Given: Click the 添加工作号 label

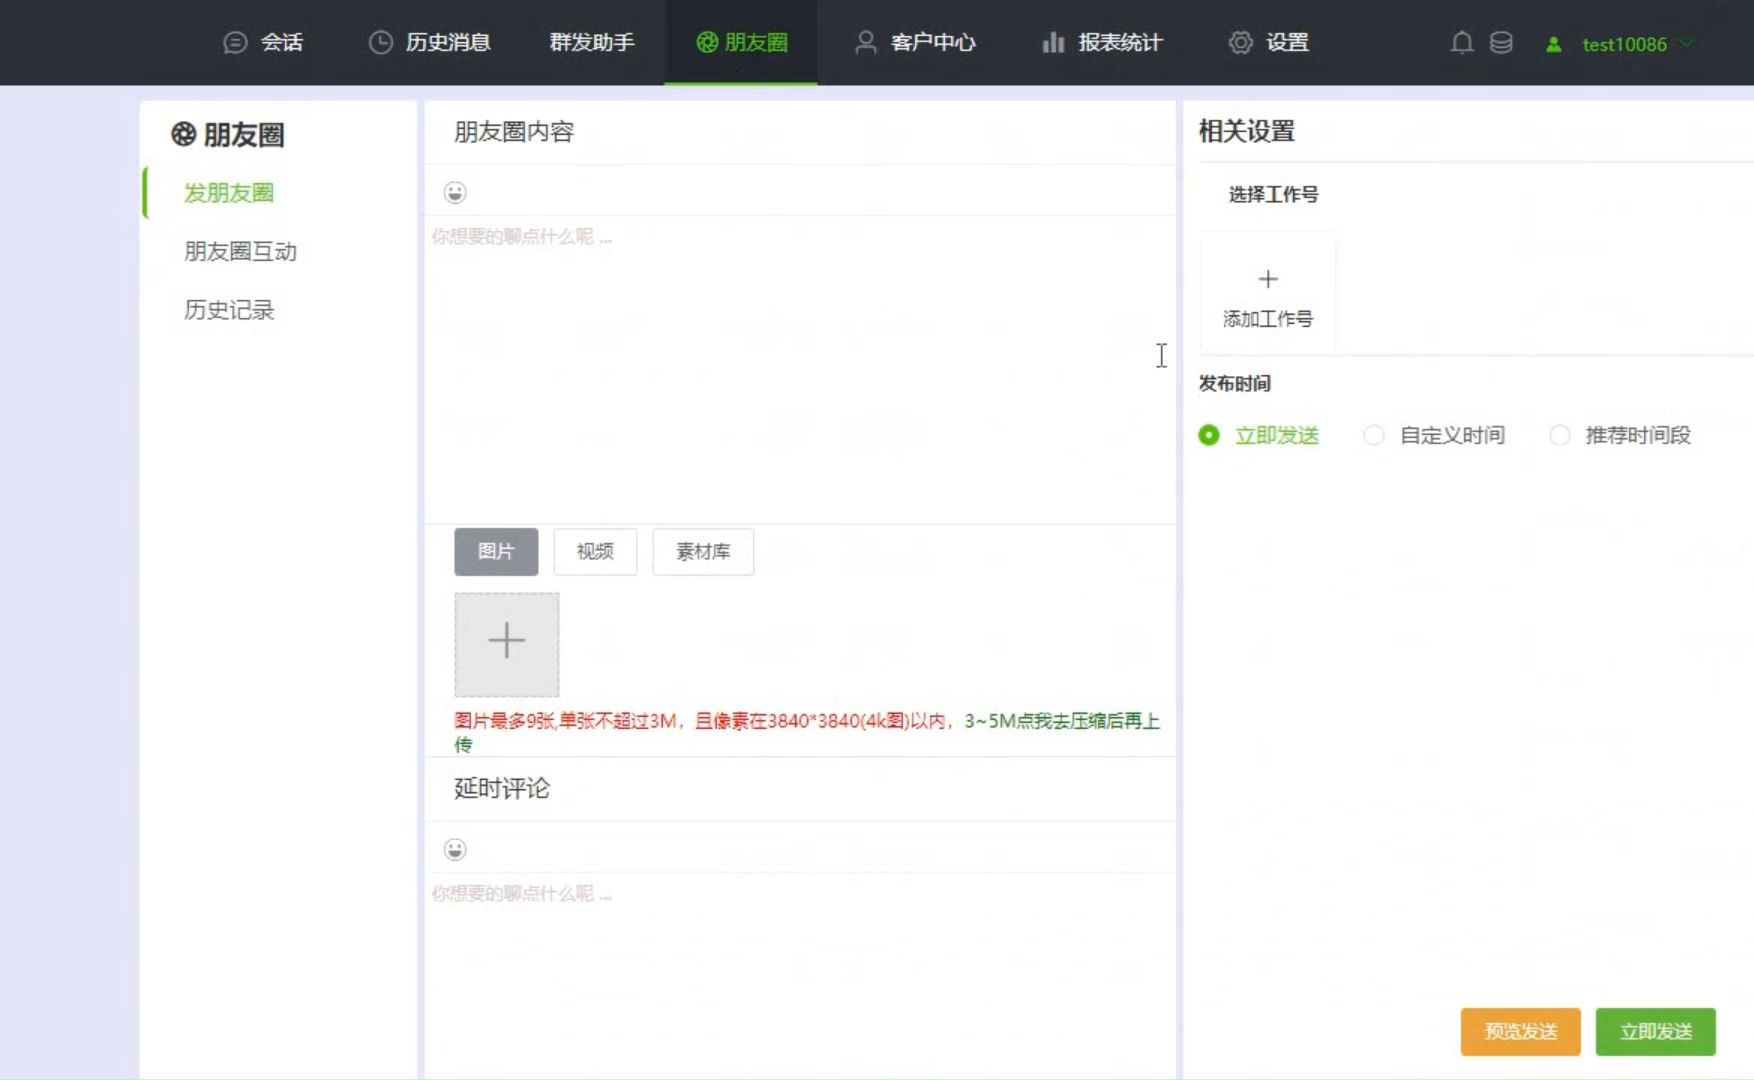Looking at the screenshot, I should 1268,318.
